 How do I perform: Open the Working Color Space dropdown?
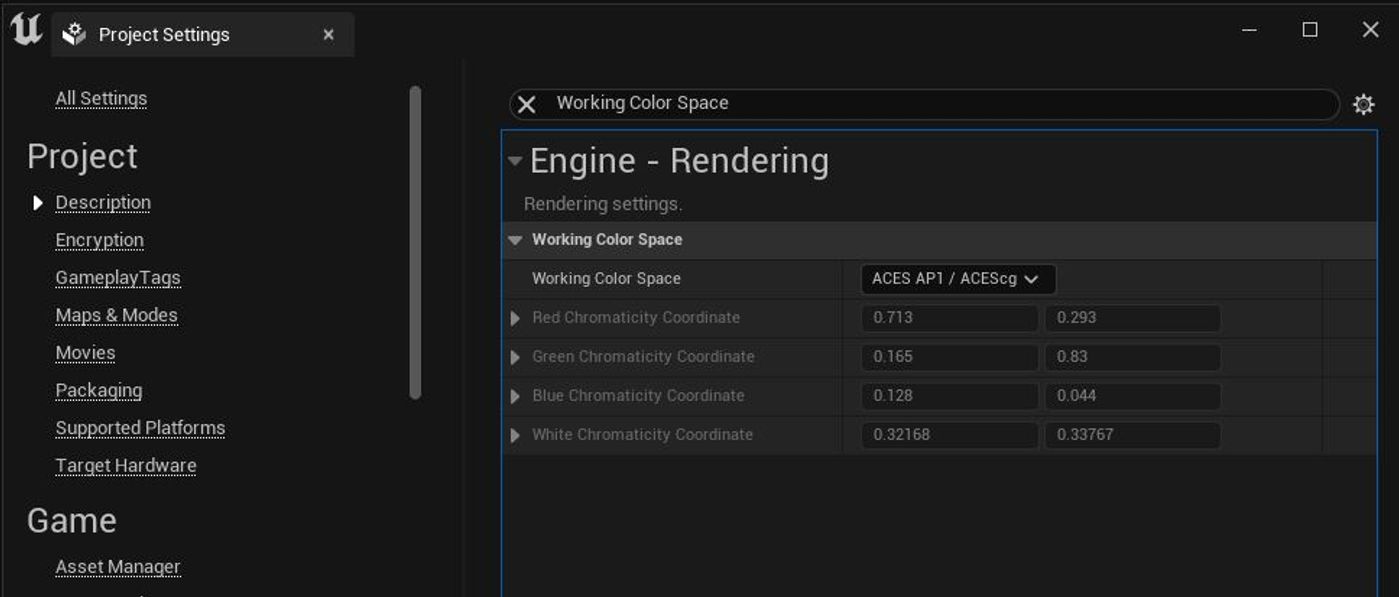tap(957, 278)
